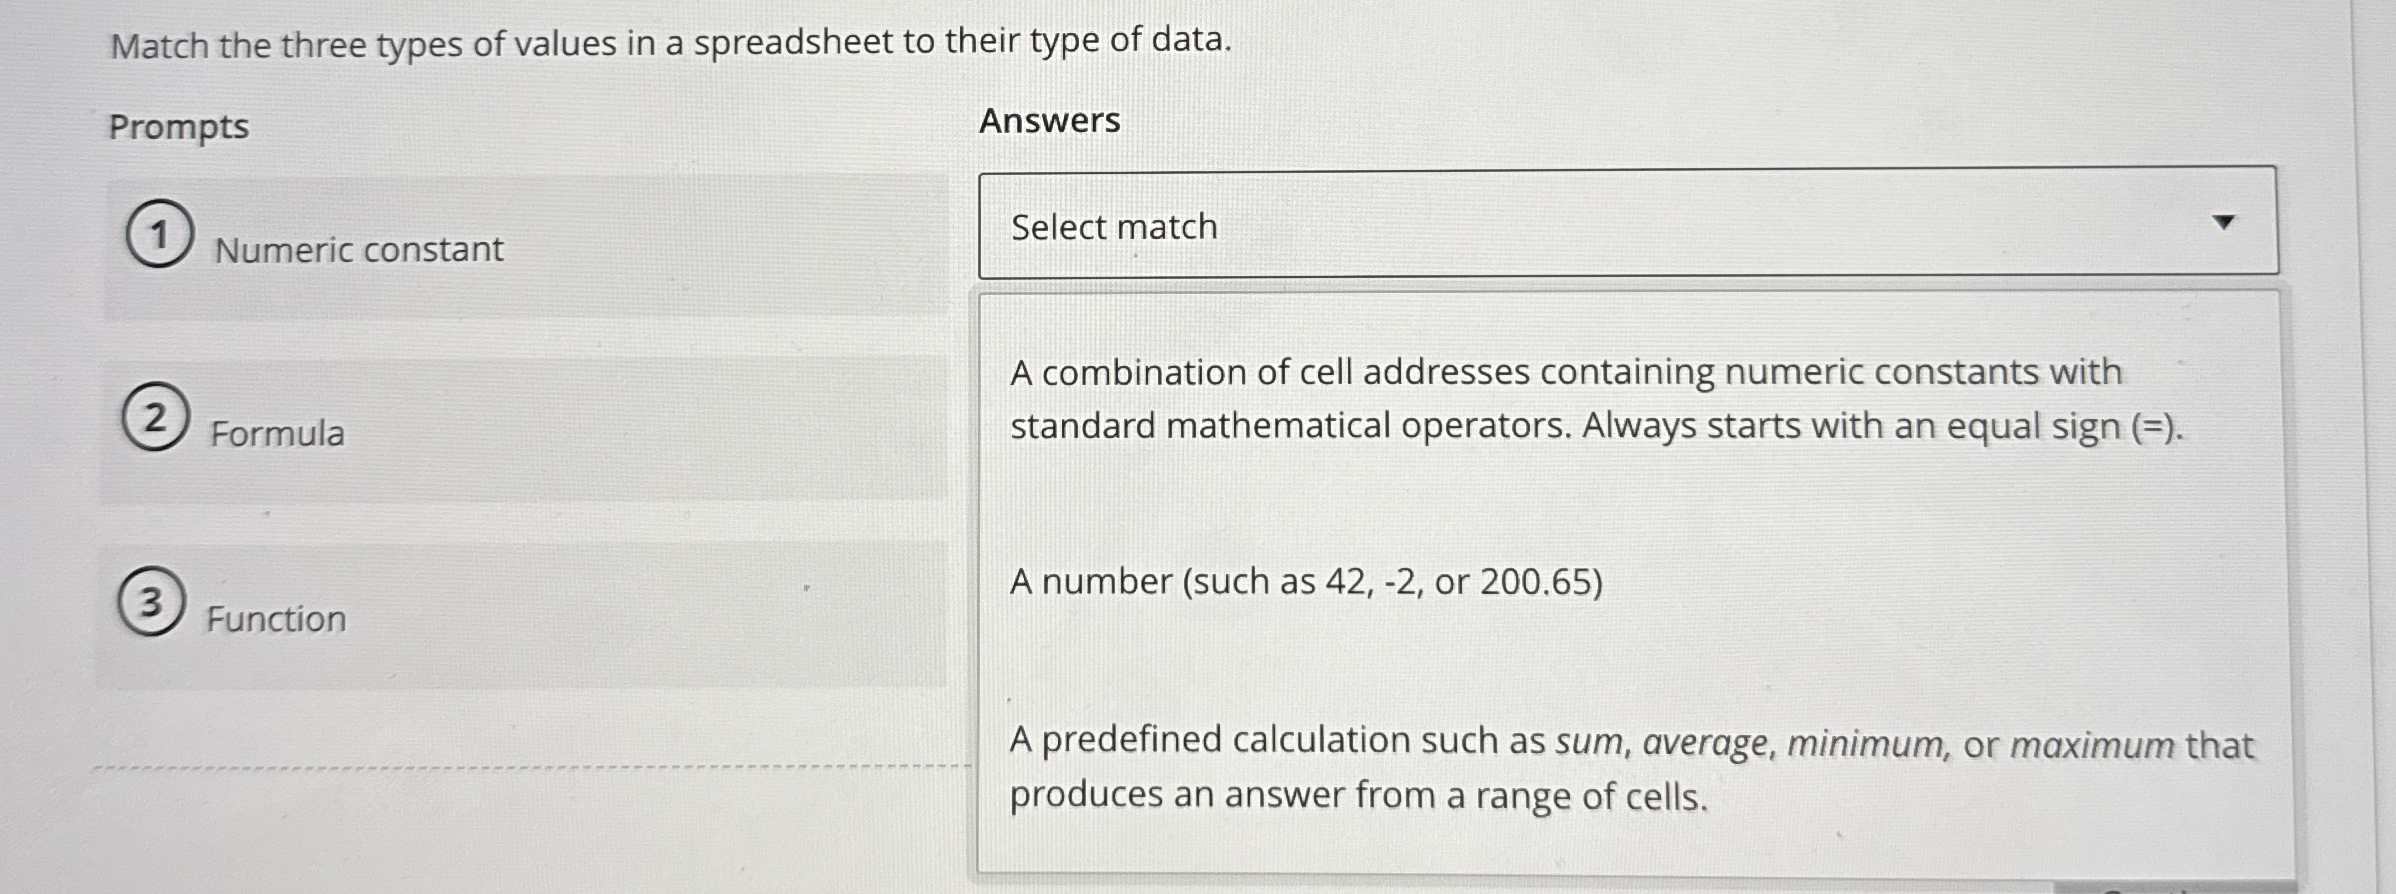Select the Function prompt

[x=275, y=619]
